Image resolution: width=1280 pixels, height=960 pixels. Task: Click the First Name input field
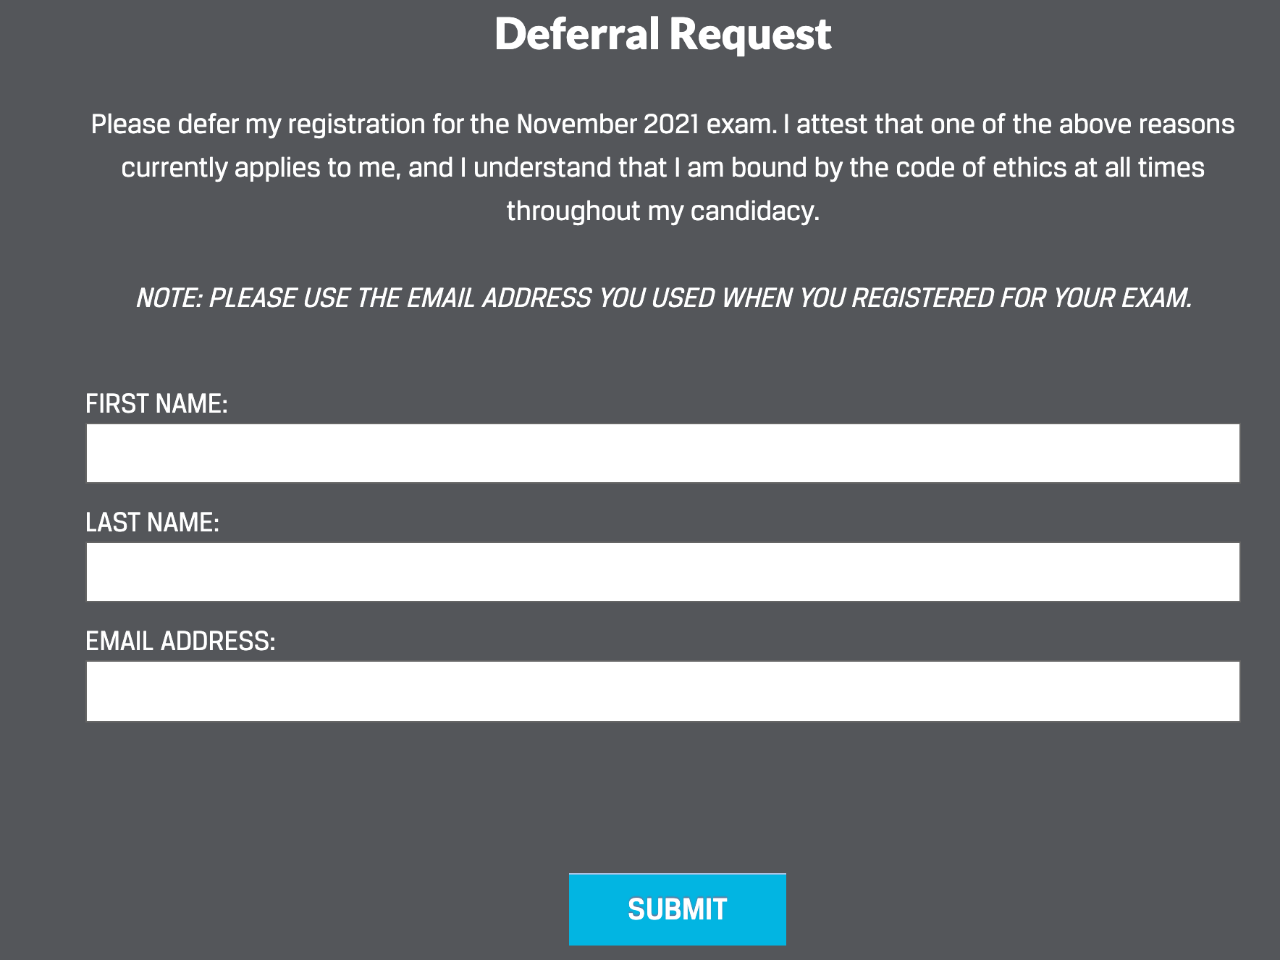[x=662, y=453]
